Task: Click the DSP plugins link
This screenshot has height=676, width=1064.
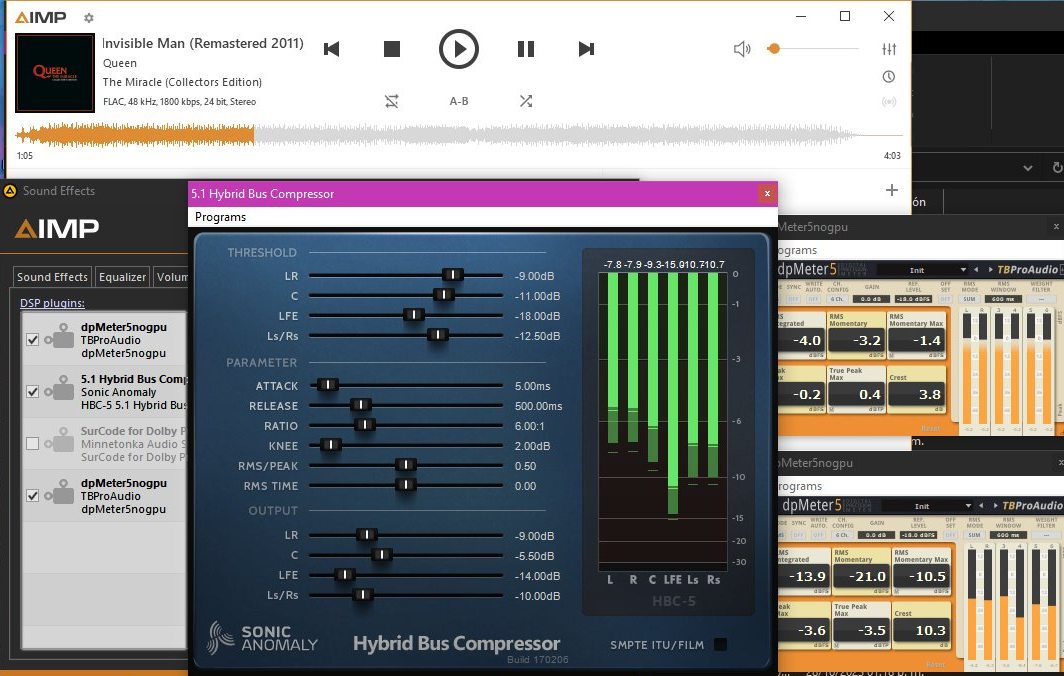Action: pyautogui.click(x=52, y=303)
